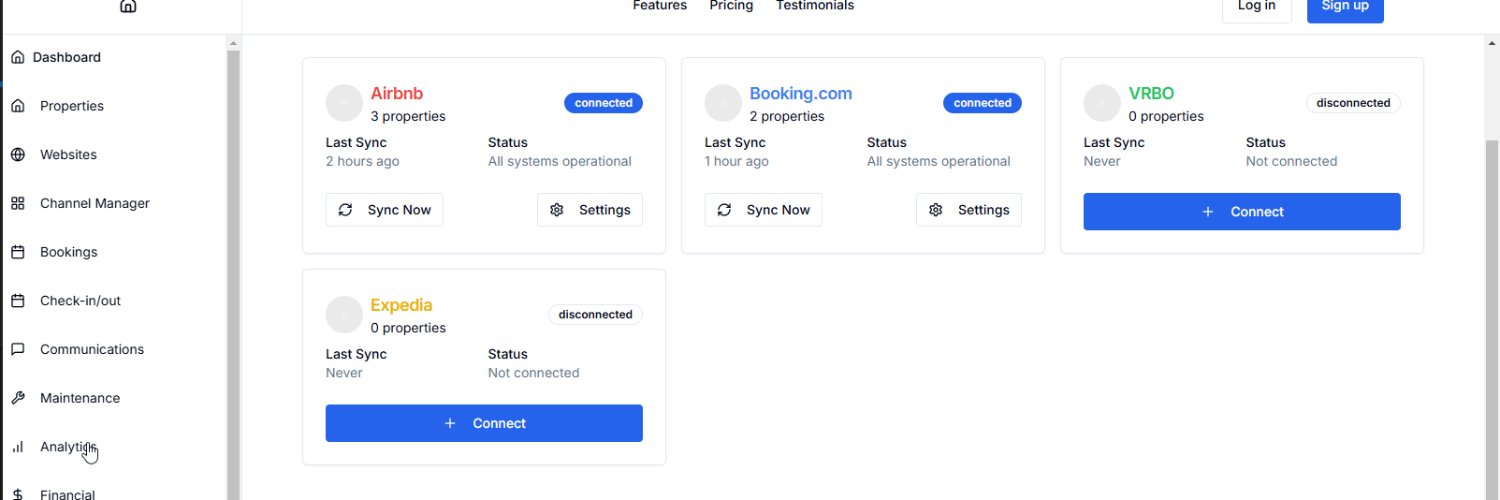Open Airbnb channel Settings
The image size is (1500, 500).
coord(590,210)
